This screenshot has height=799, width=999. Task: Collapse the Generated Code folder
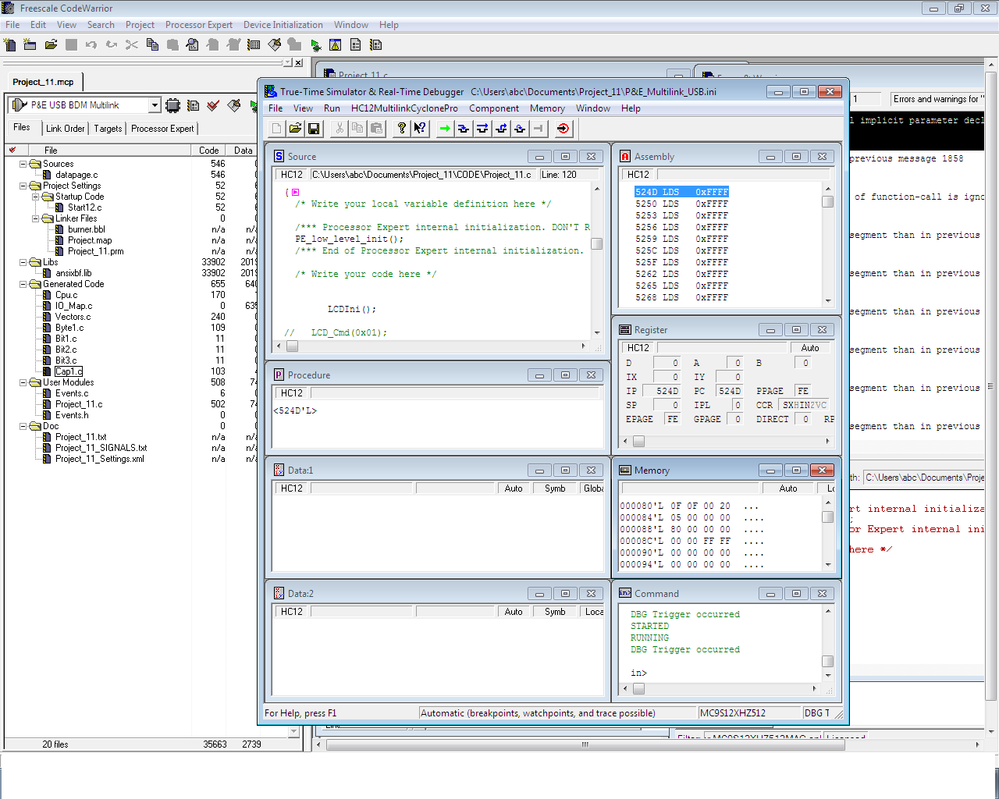pyautogui.click(x=24, y=284)
